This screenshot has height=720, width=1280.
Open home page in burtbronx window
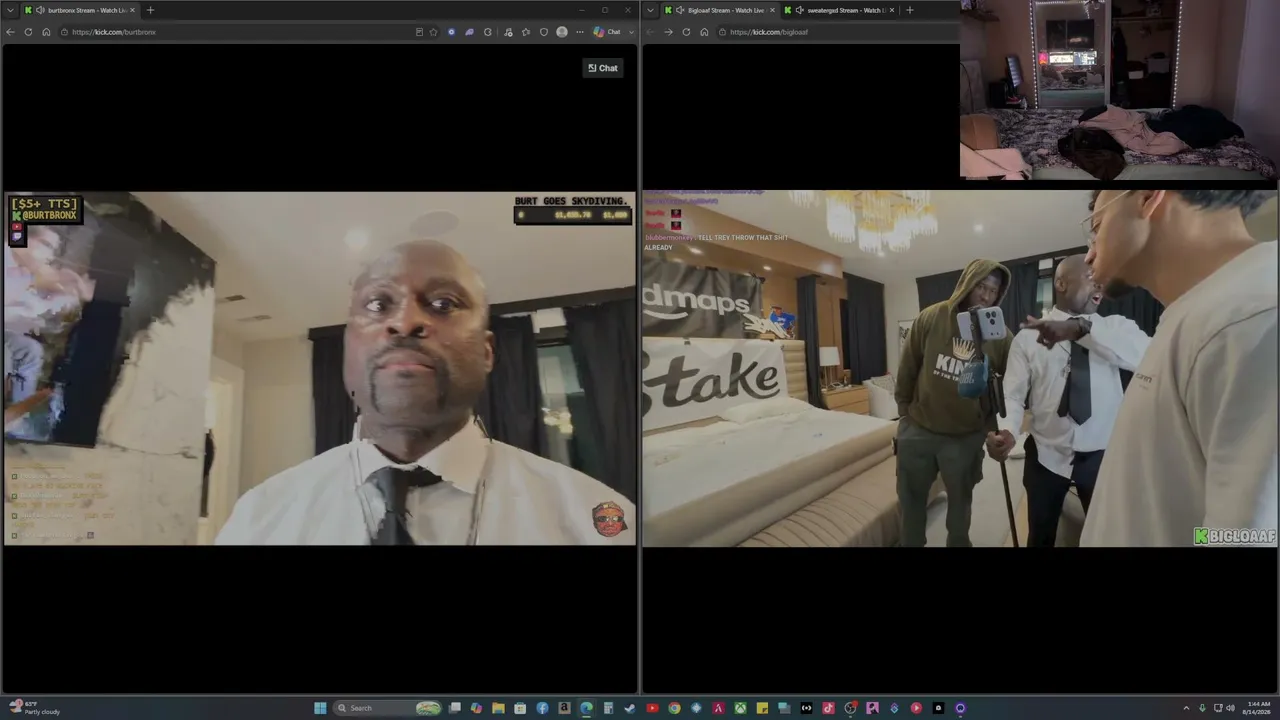tap(46, 32)
